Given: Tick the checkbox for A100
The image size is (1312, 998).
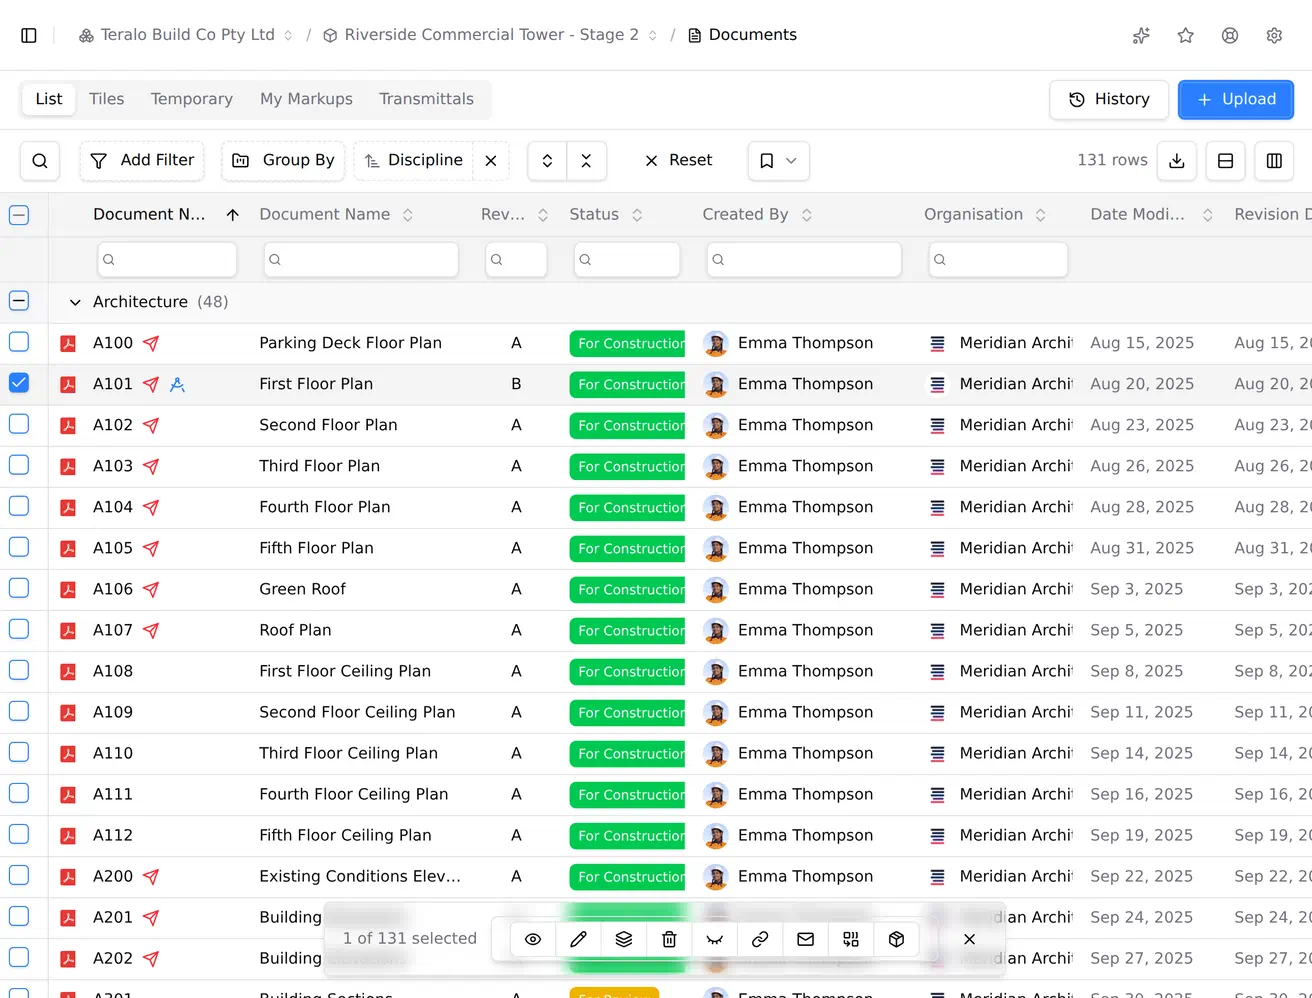Looking at the screenshot, I should [x=19, y=342].
